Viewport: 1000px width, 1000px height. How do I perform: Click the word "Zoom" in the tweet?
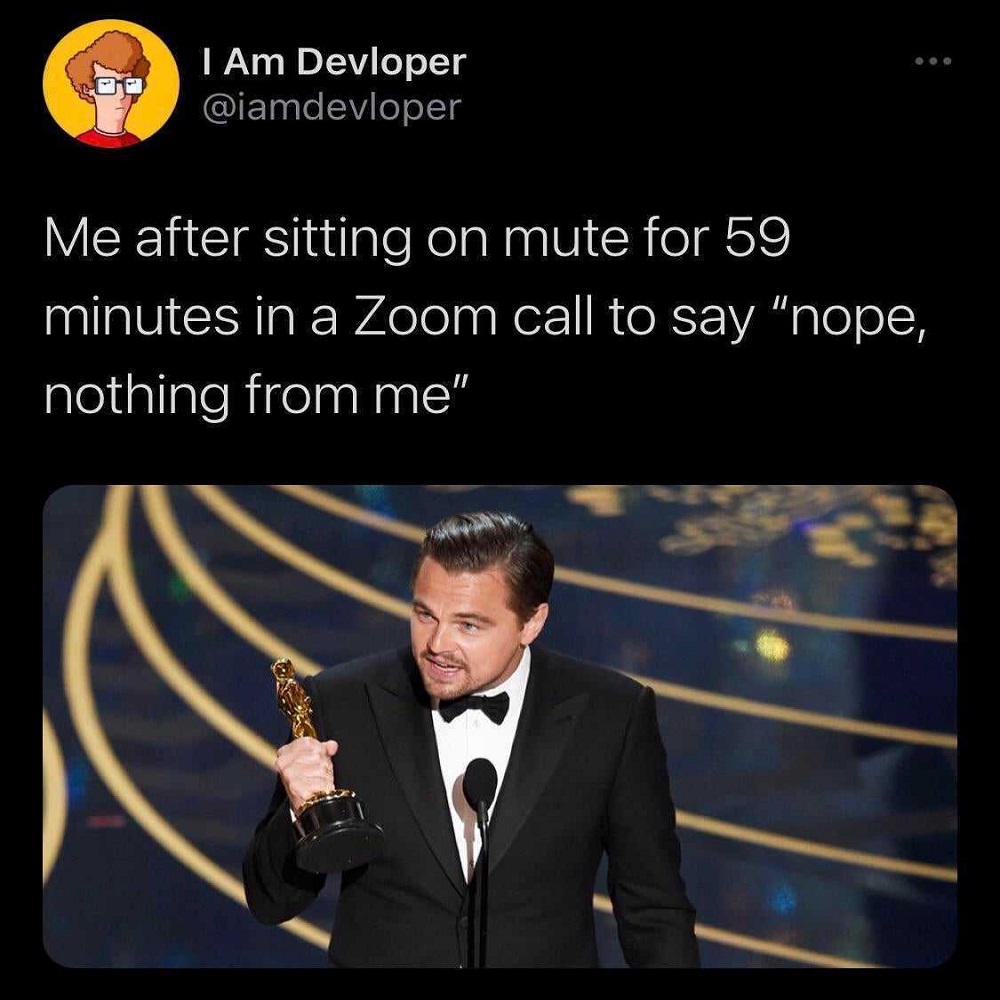(x=425, y=318)
